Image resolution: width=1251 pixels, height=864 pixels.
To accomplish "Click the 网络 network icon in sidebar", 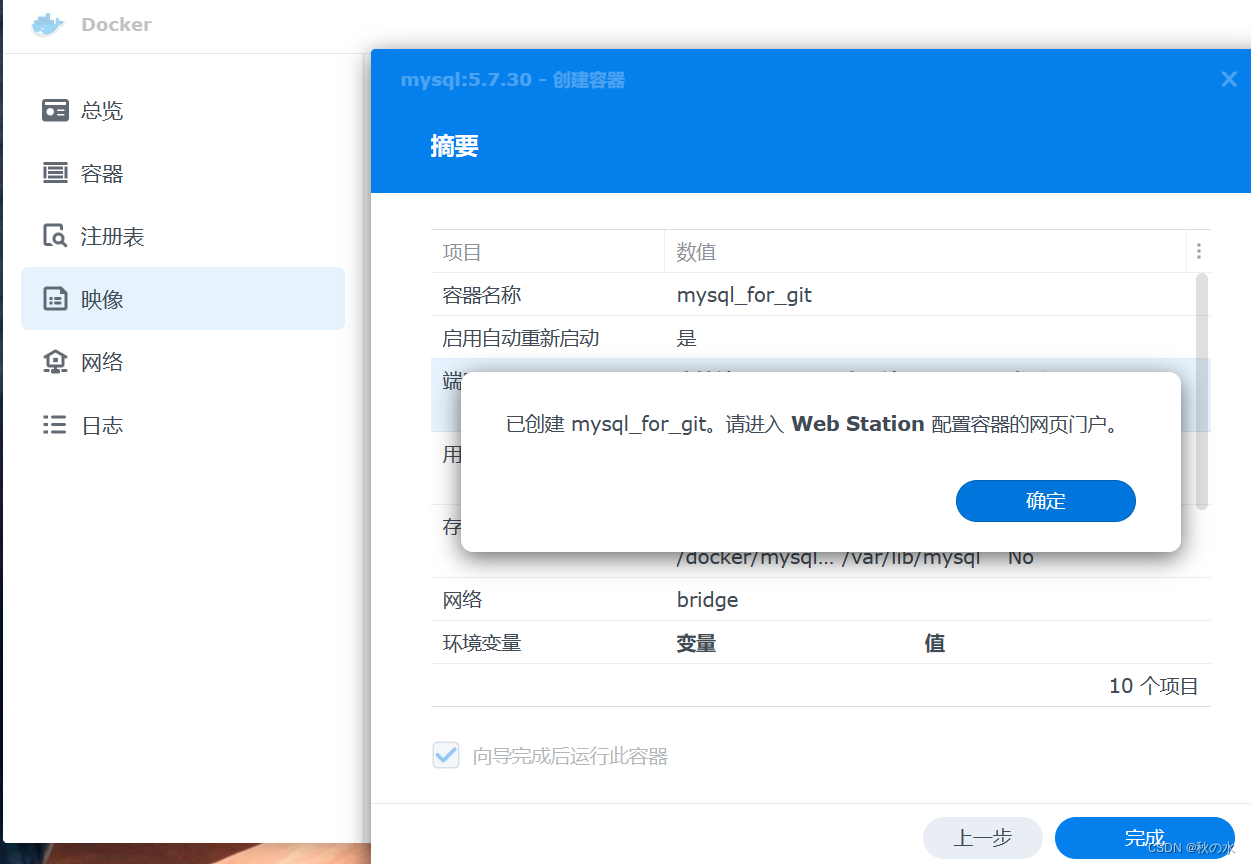I will (x=55, y=362).
